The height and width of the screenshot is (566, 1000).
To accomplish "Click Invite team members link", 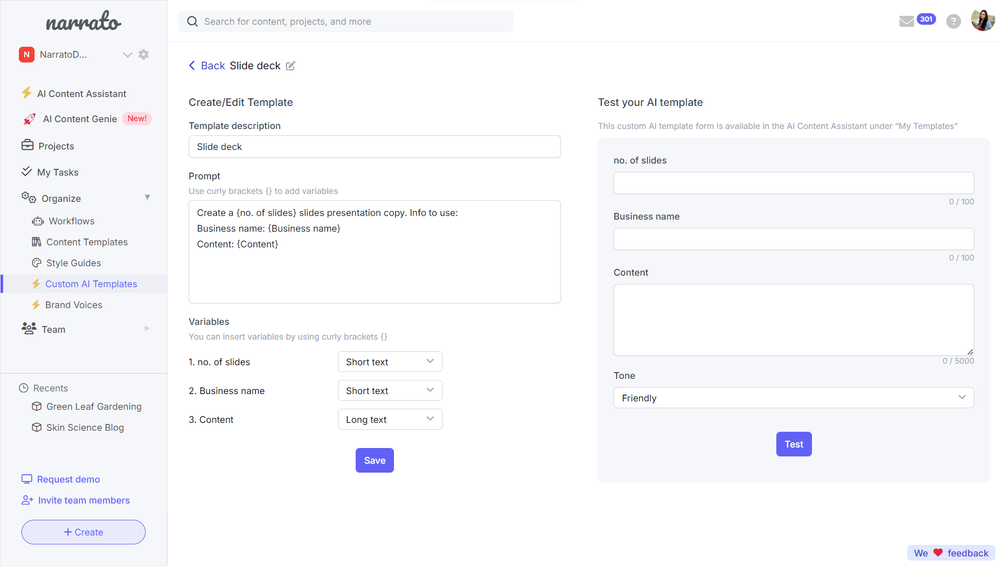I will 84,500.
